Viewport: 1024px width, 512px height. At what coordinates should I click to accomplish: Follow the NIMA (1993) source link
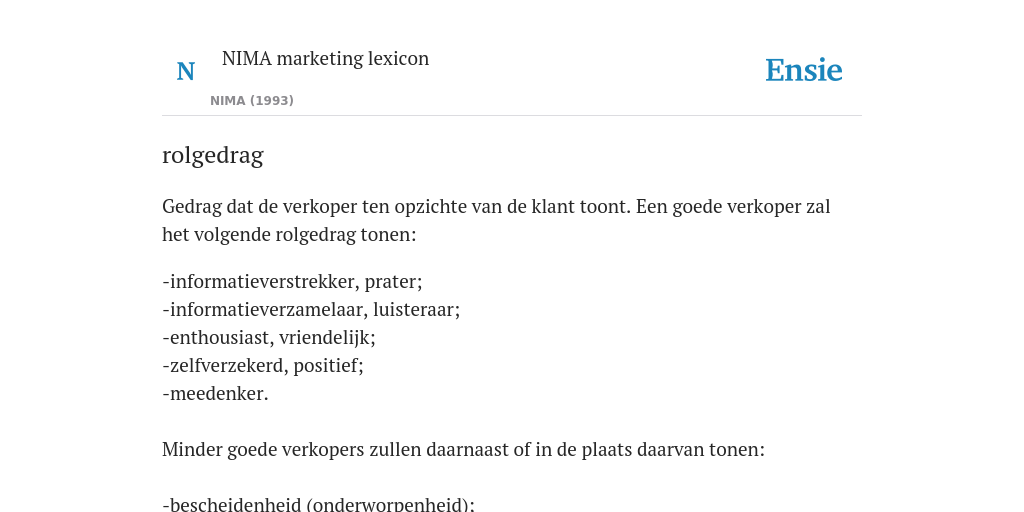click(x=251, y=101)
